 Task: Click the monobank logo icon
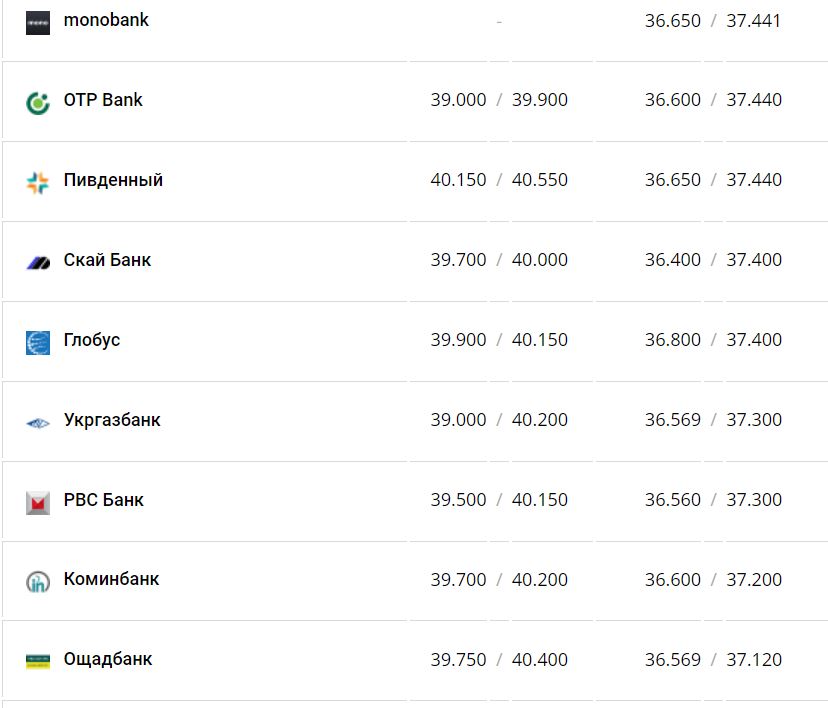pos(38,22)
